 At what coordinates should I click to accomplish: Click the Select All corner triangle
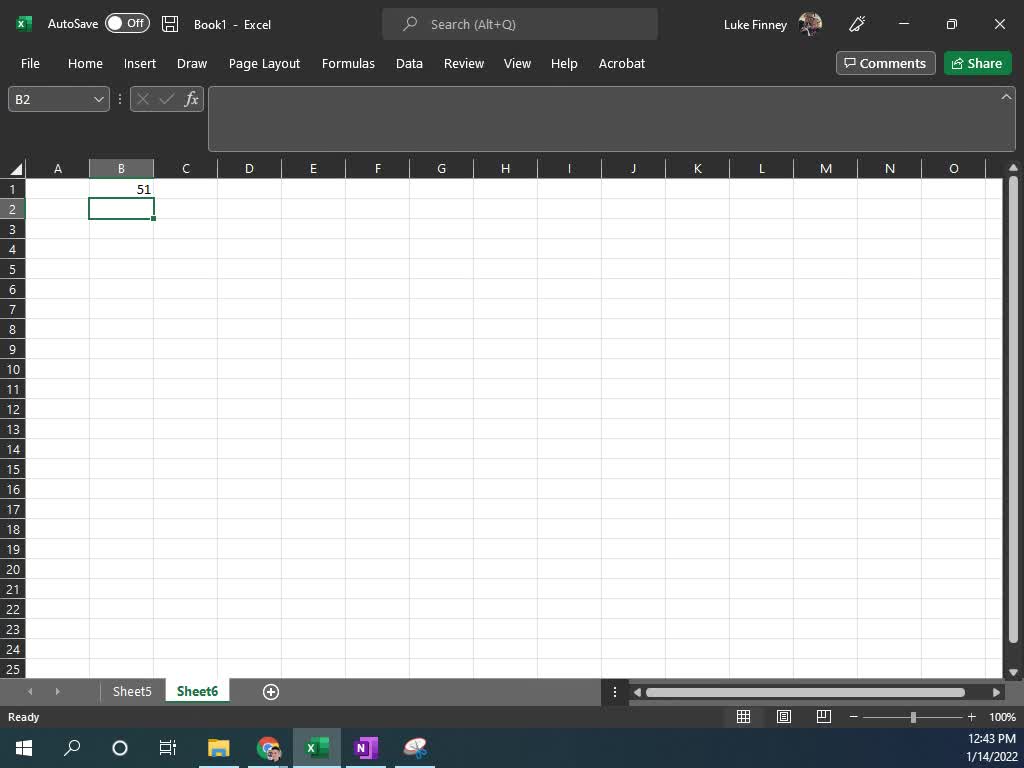(x=16, y=168)
